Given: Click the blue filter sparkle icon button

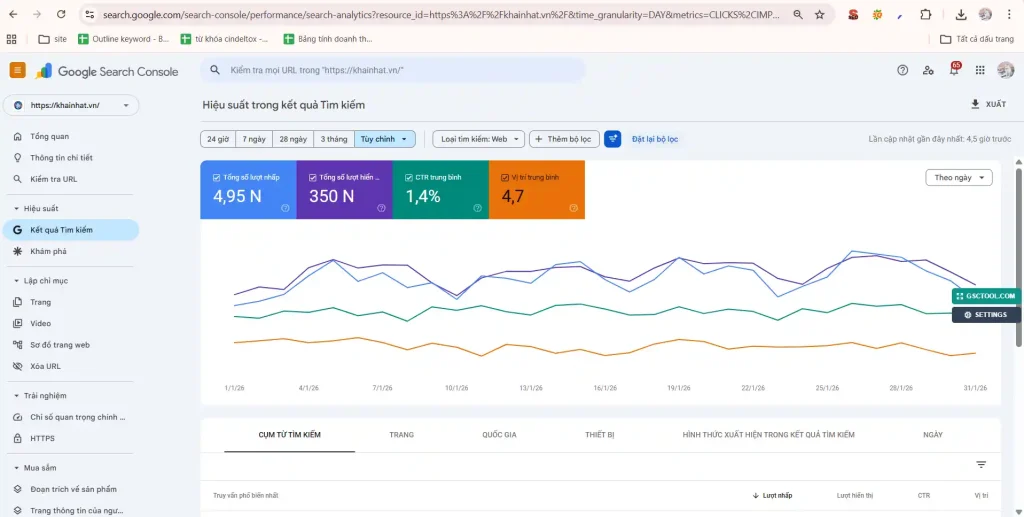Looking at the screenshot, I should pos(613,139).
